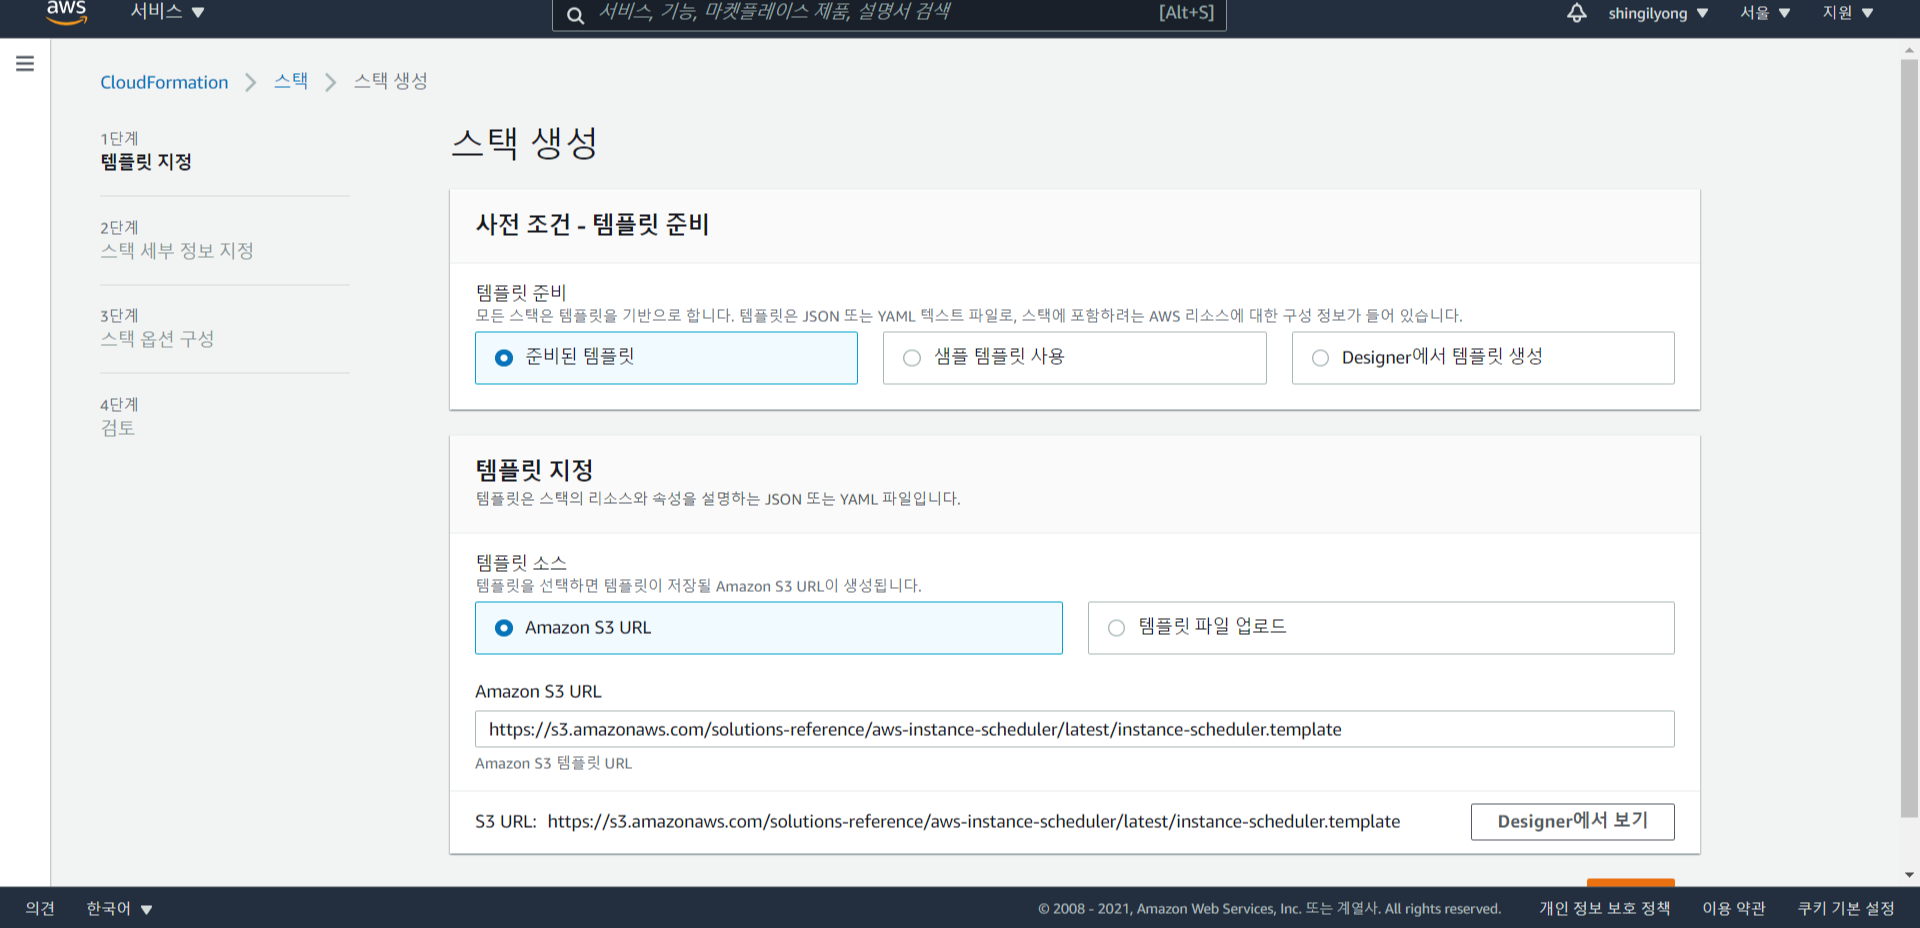Open the hamburger side navigation menu
This screenshot has width=1920, height=928.
pos(25,64)
